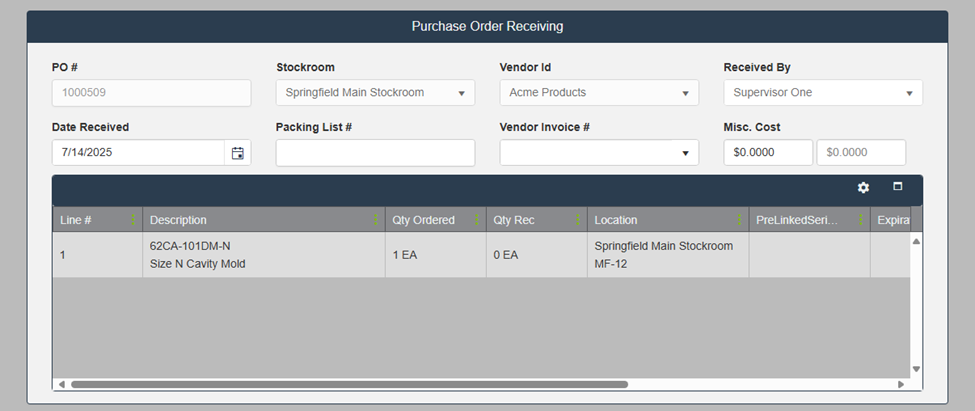Click the Date Received text field
Screen dimensions: 975x411
pos(138,153)
